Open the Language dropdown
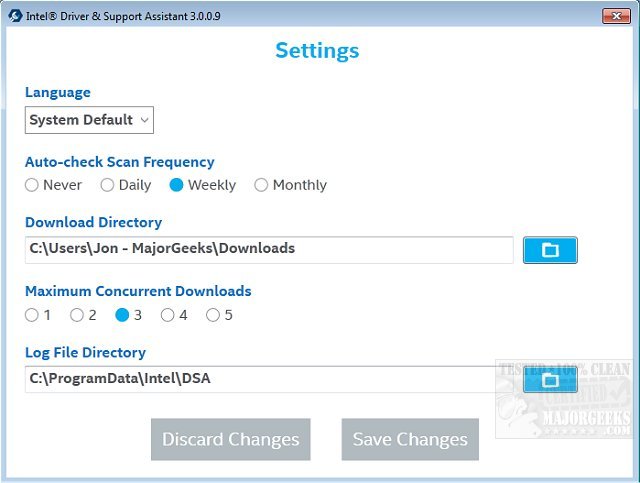 [x=89, y=120]
